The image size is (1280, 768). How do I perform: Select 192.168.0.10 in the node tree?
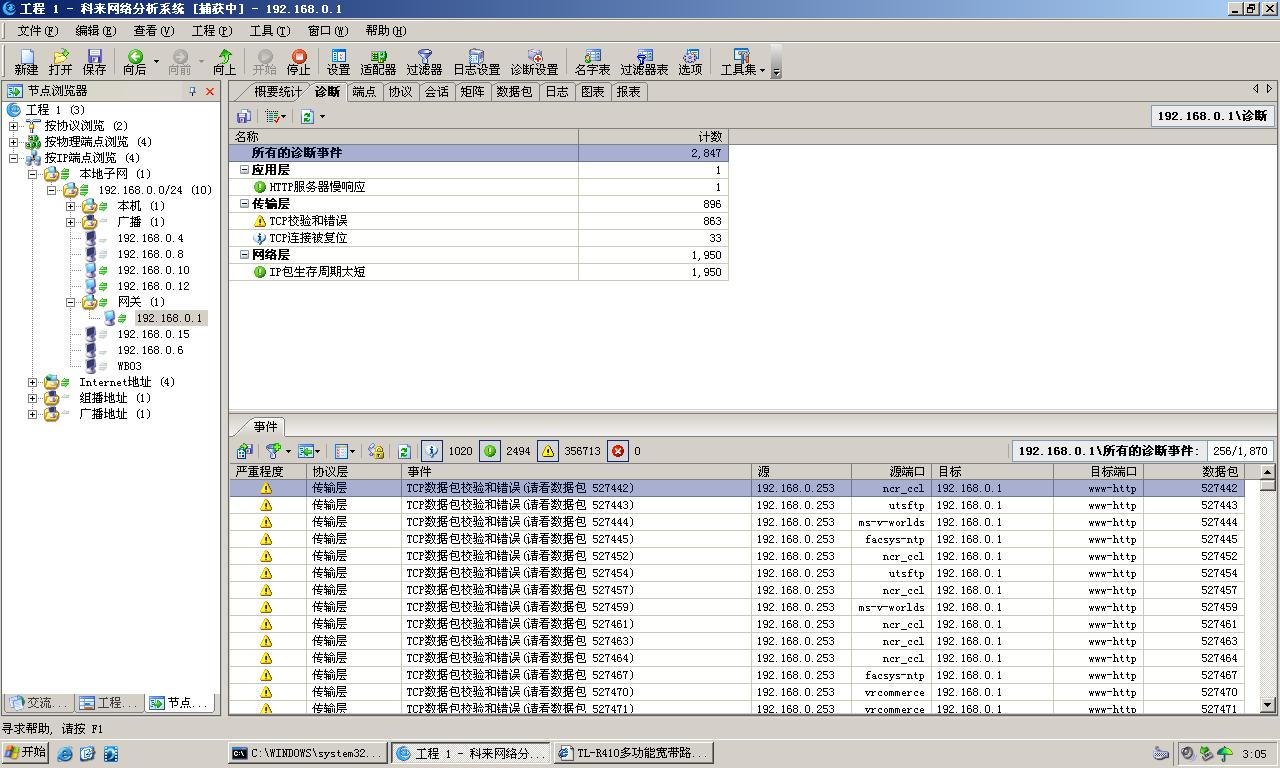click(x=153, y=270)
